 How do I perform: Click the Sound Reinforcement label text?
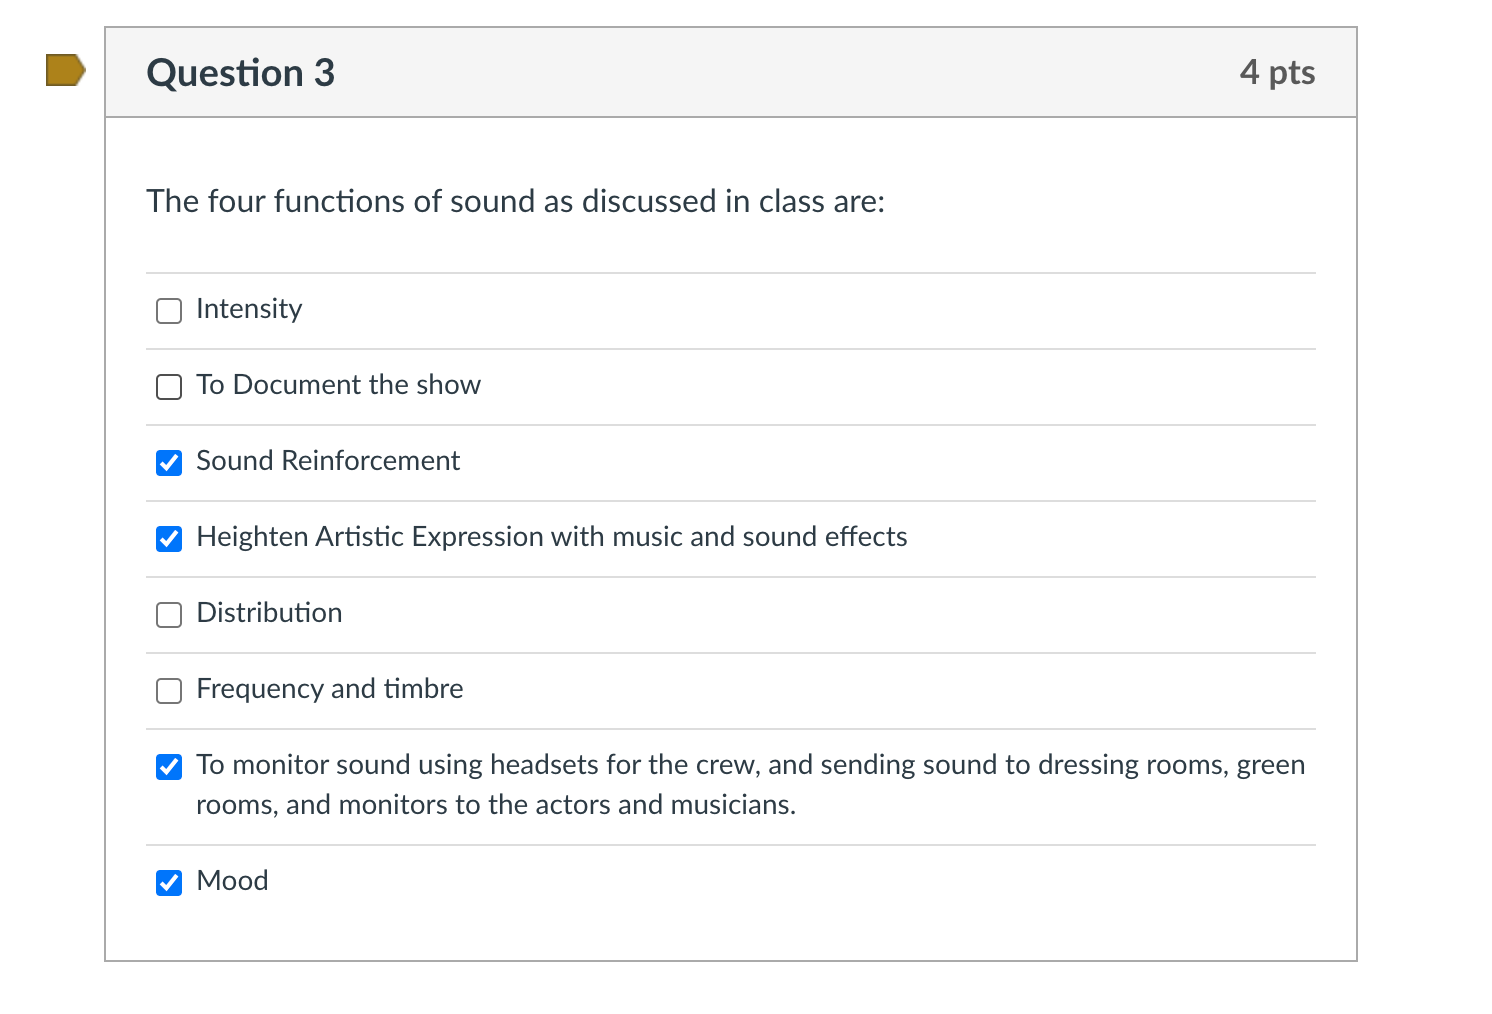(x=328, y=461)
